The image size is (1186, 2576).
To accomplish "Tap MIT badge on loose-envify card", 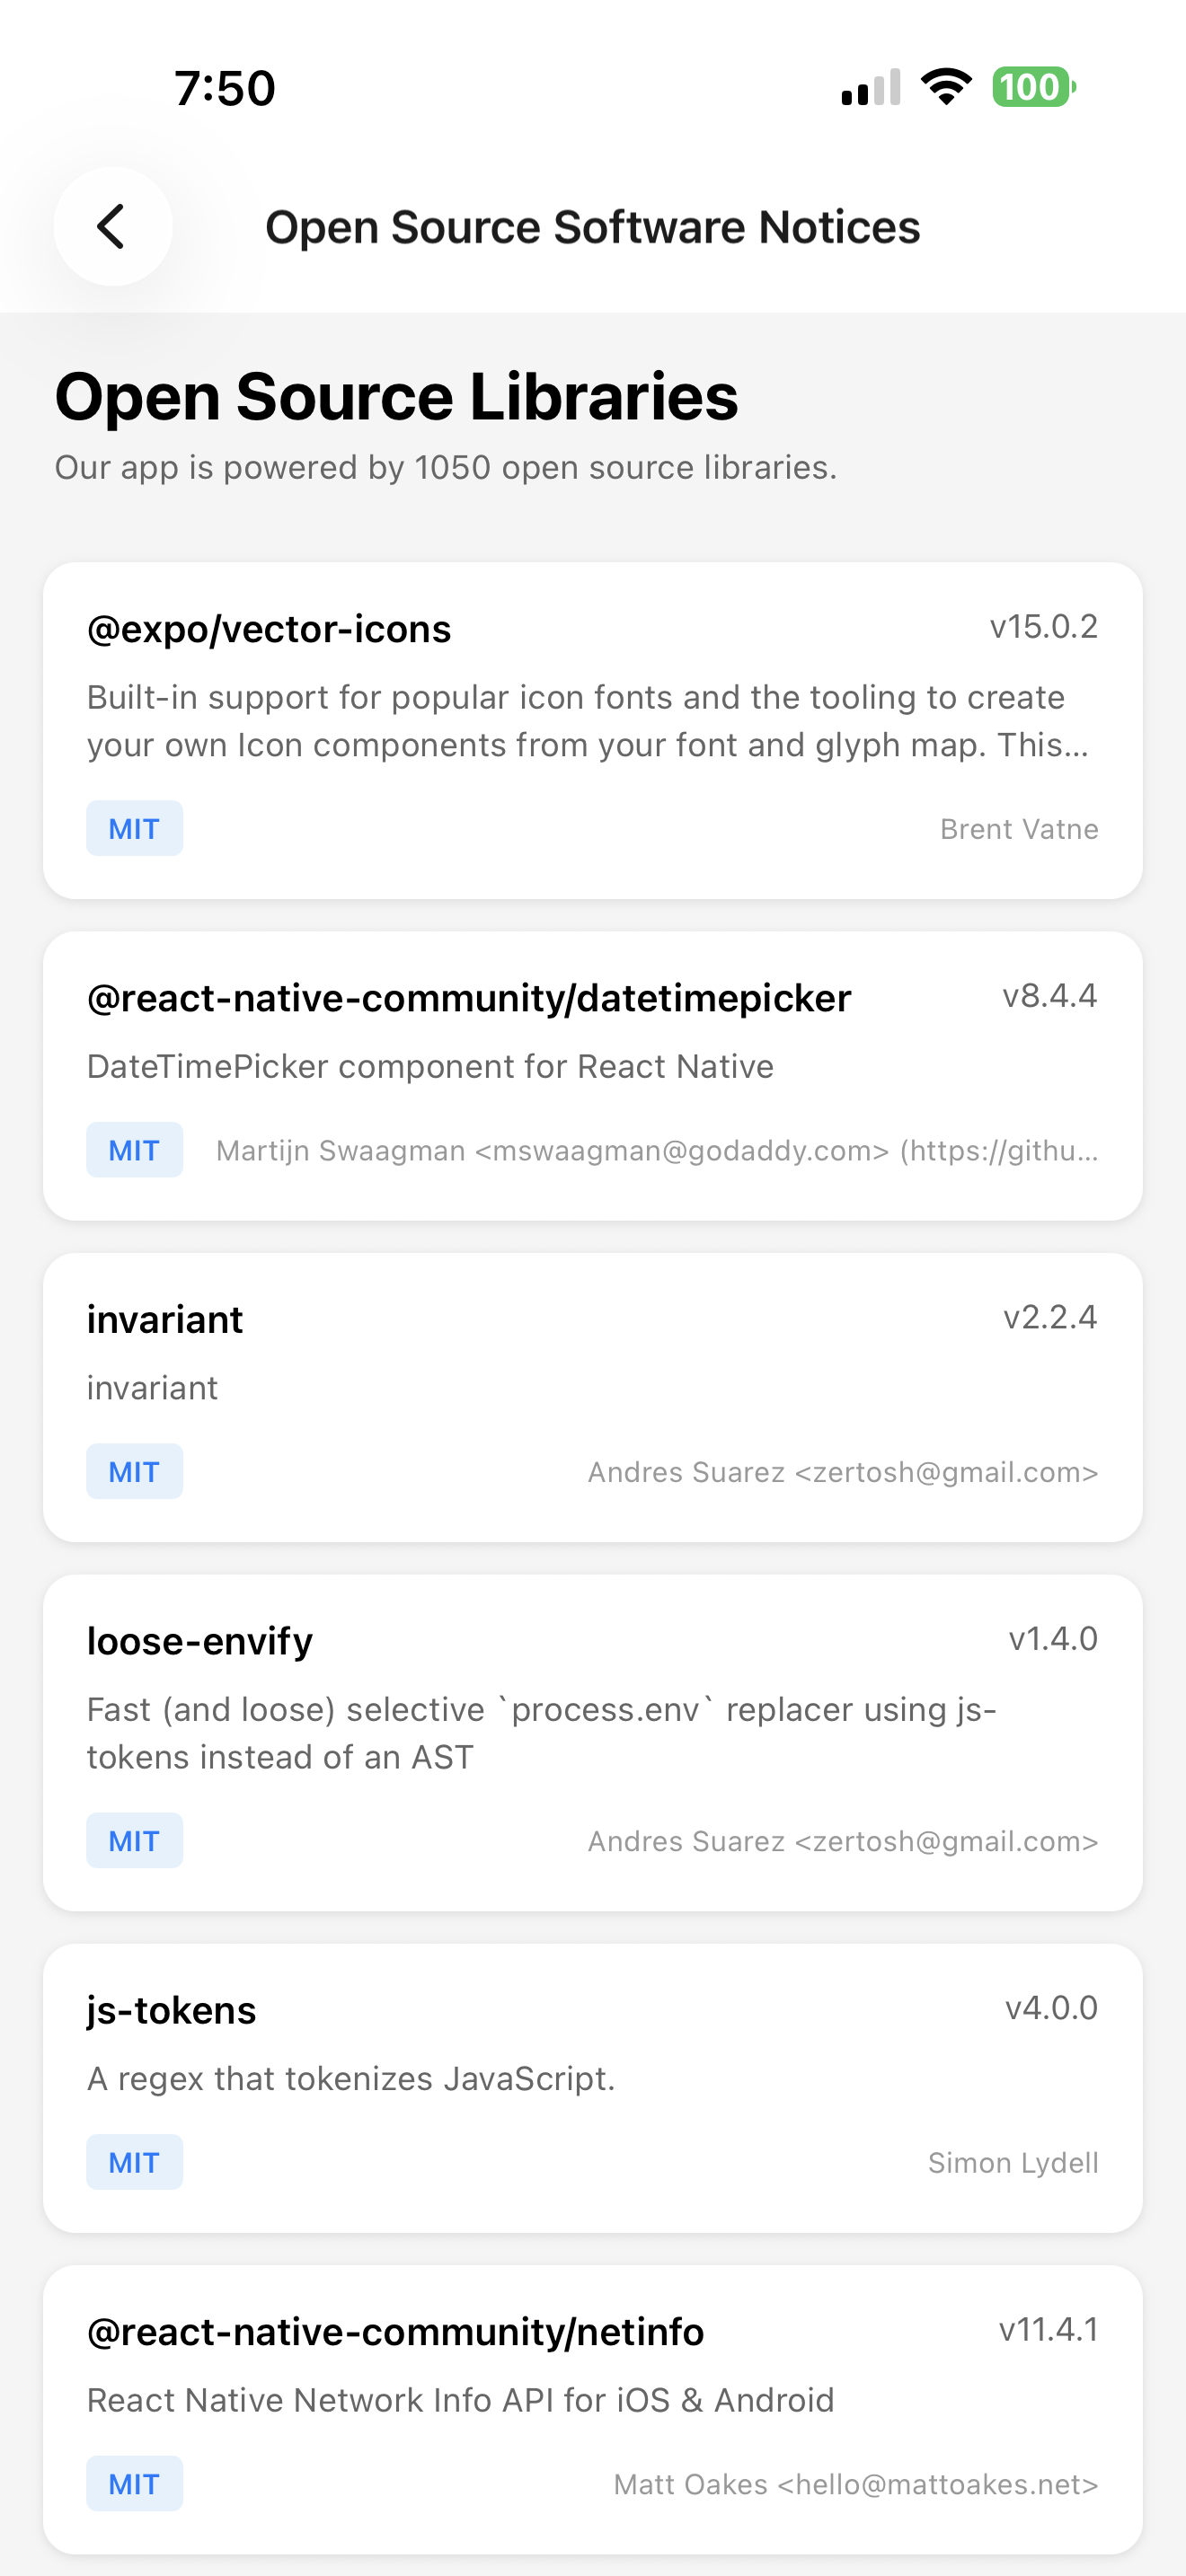I will (134, 1841).
